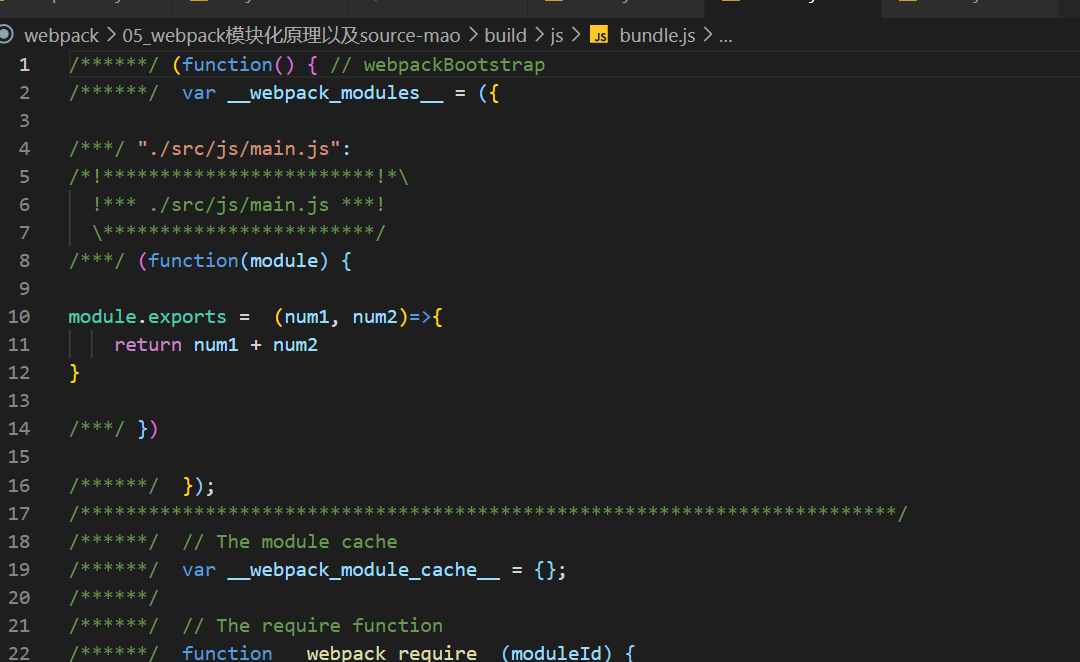The image size is (1080, 662).
Task: Click the closing brace on line 12
Action: coord(74,373)
